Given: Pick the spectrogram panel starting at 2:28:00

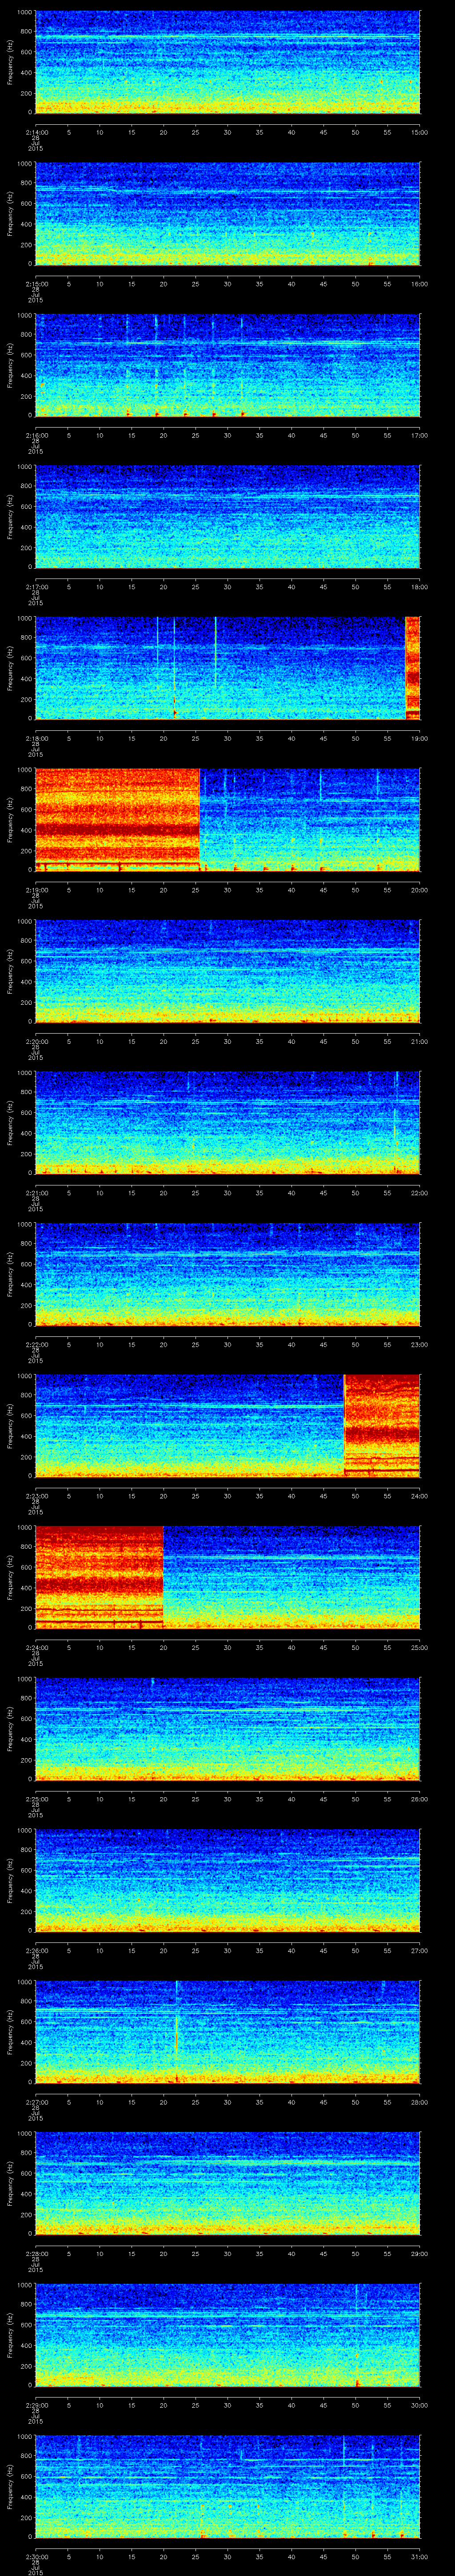Looking at the screenshot, I should click(227, 2183).
